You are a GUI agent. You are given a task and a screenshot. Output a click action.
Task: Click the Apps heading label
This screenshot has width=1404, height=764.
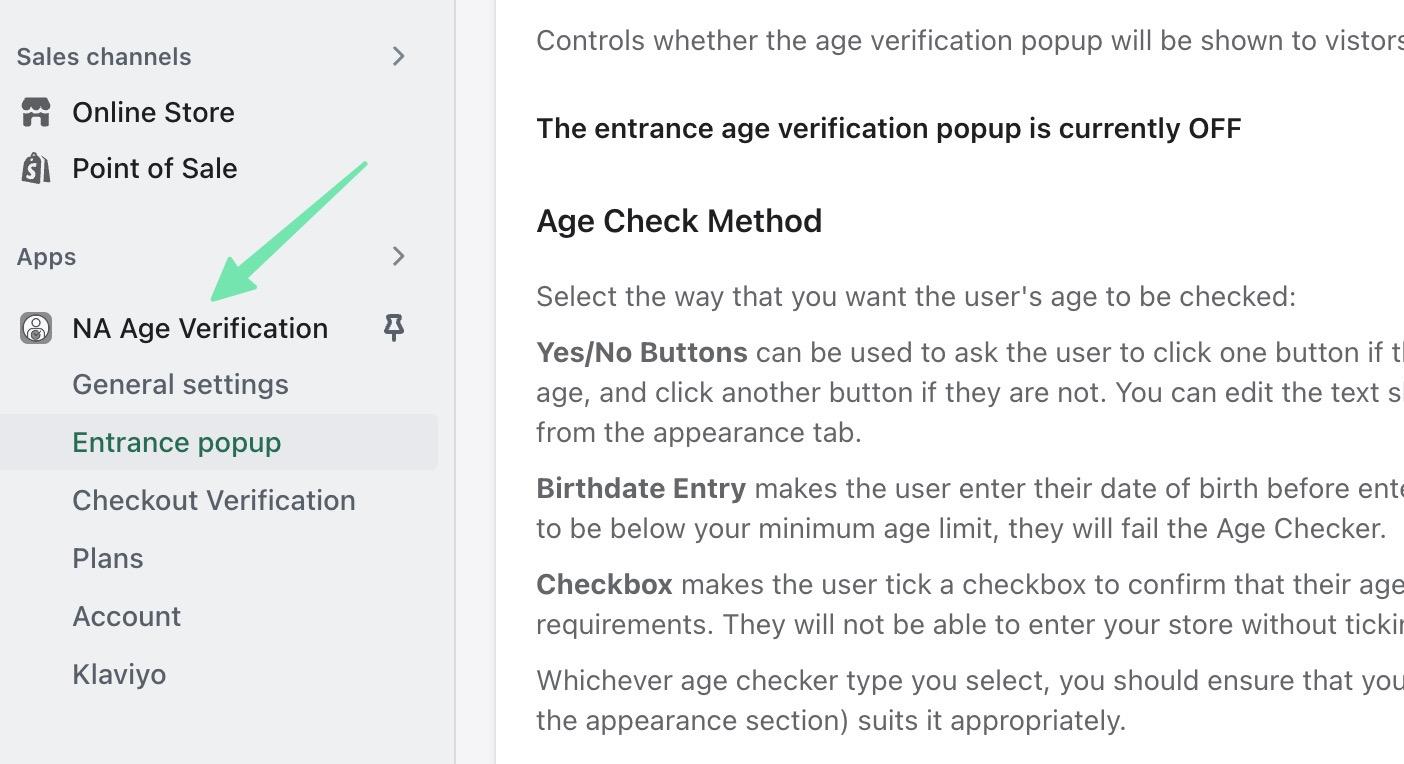(46, 257)
